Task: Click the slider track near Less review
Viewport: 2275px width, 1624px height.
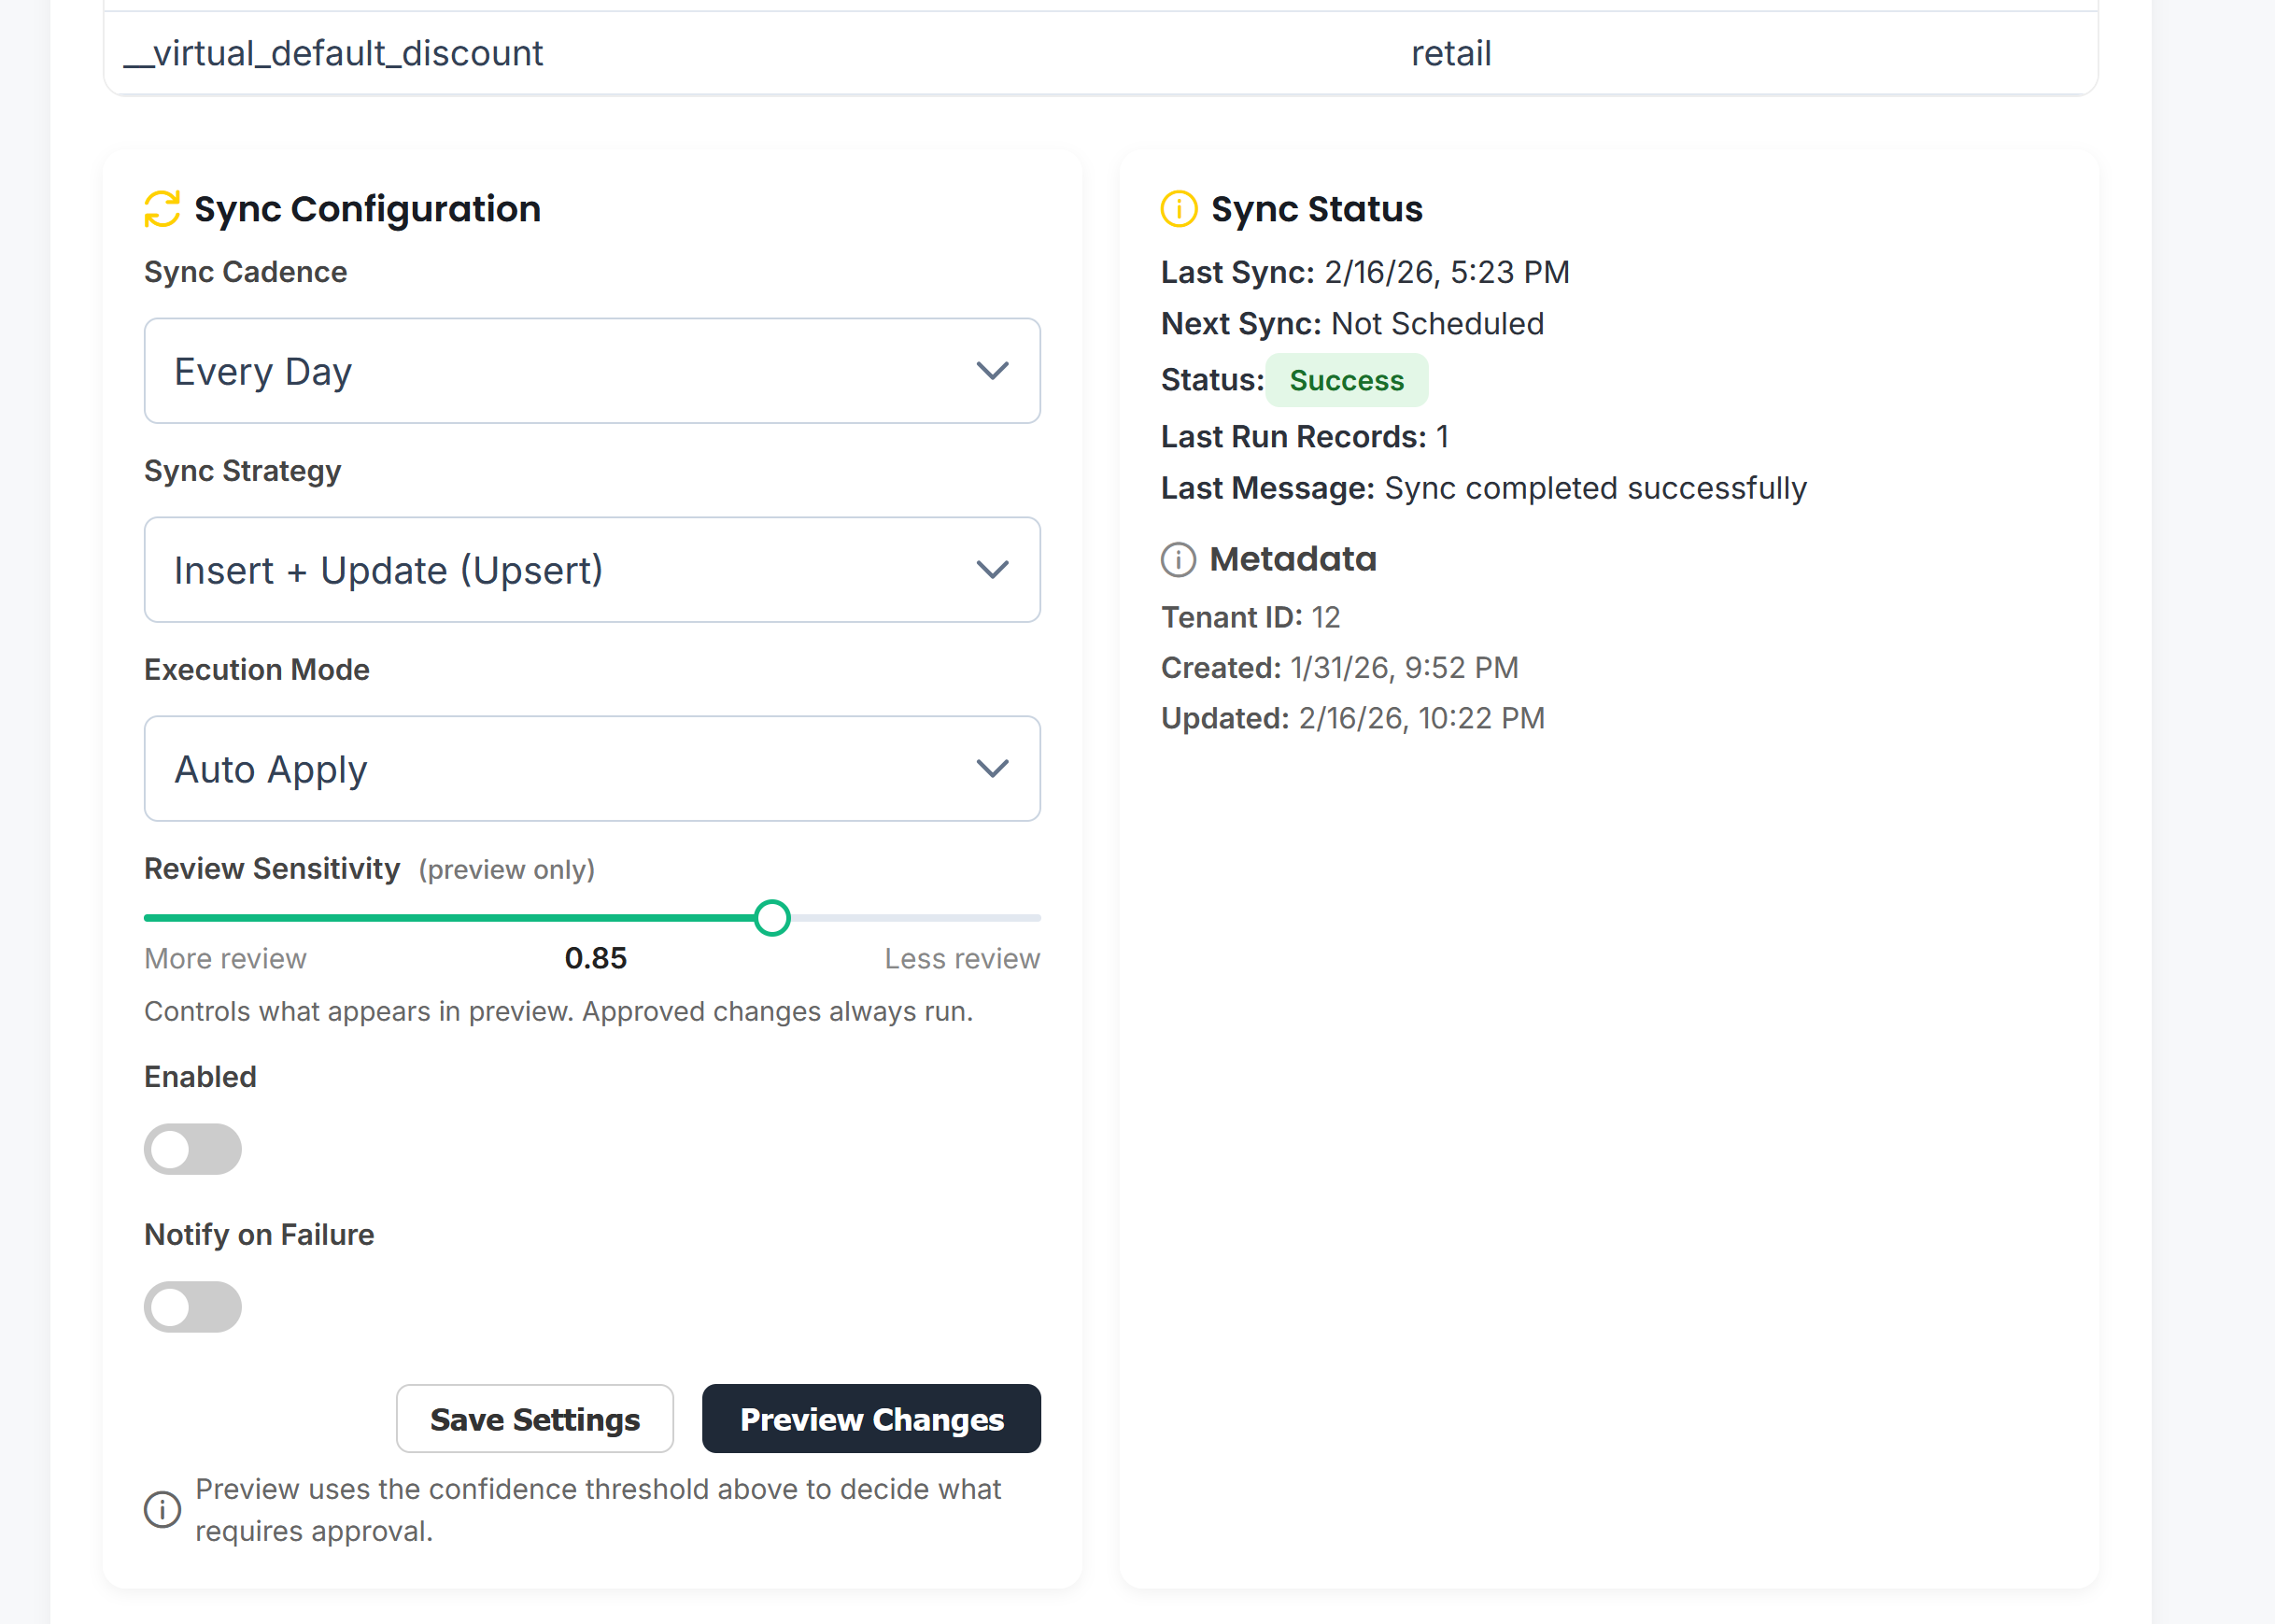Action: point(960,917)
